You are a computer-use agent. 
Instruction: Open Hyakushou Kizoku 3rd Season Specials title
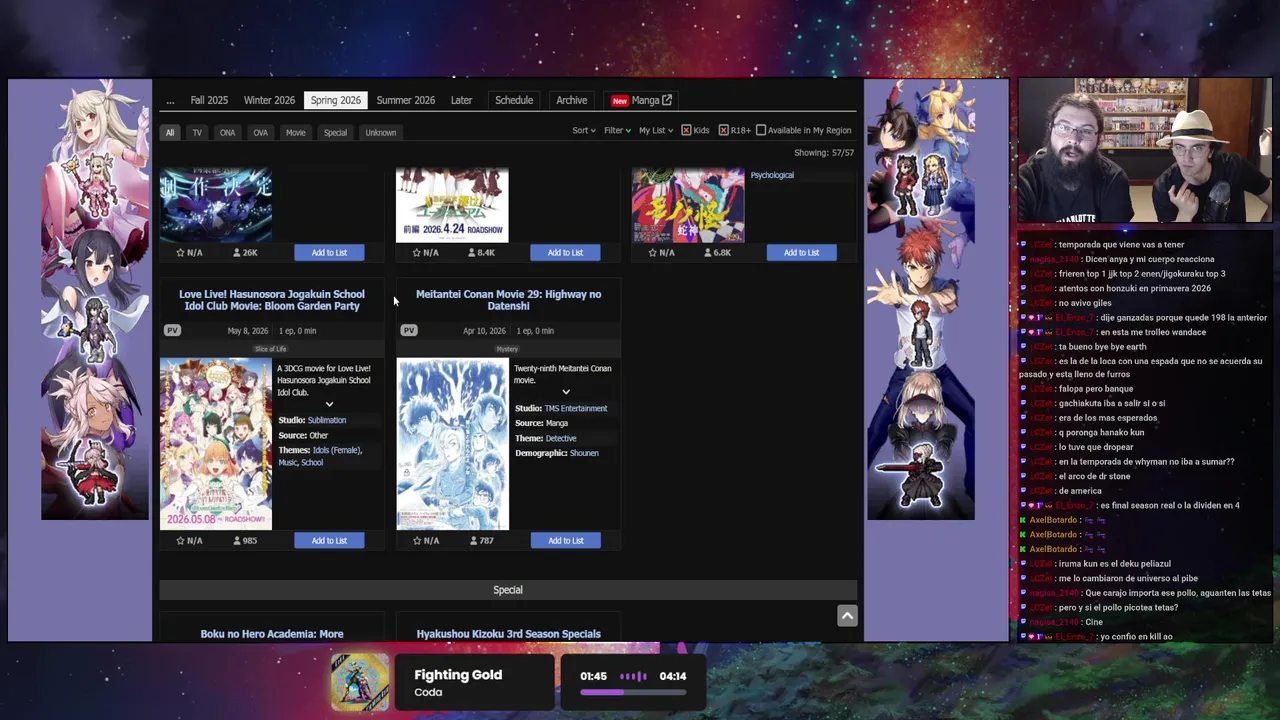coord(508,634)
